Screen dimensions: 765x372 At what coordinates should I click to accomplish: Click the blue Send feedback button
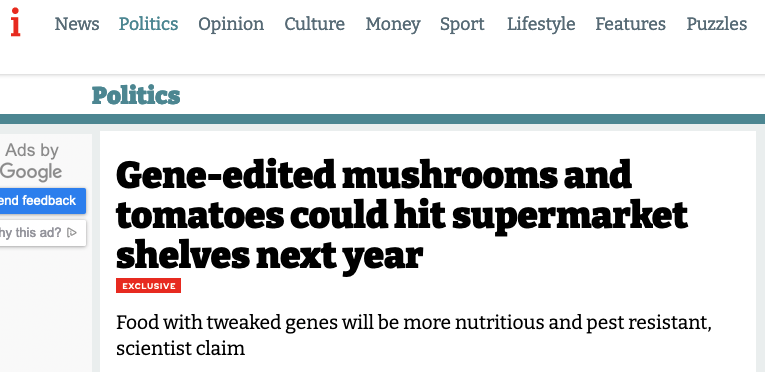coord(43,201)
